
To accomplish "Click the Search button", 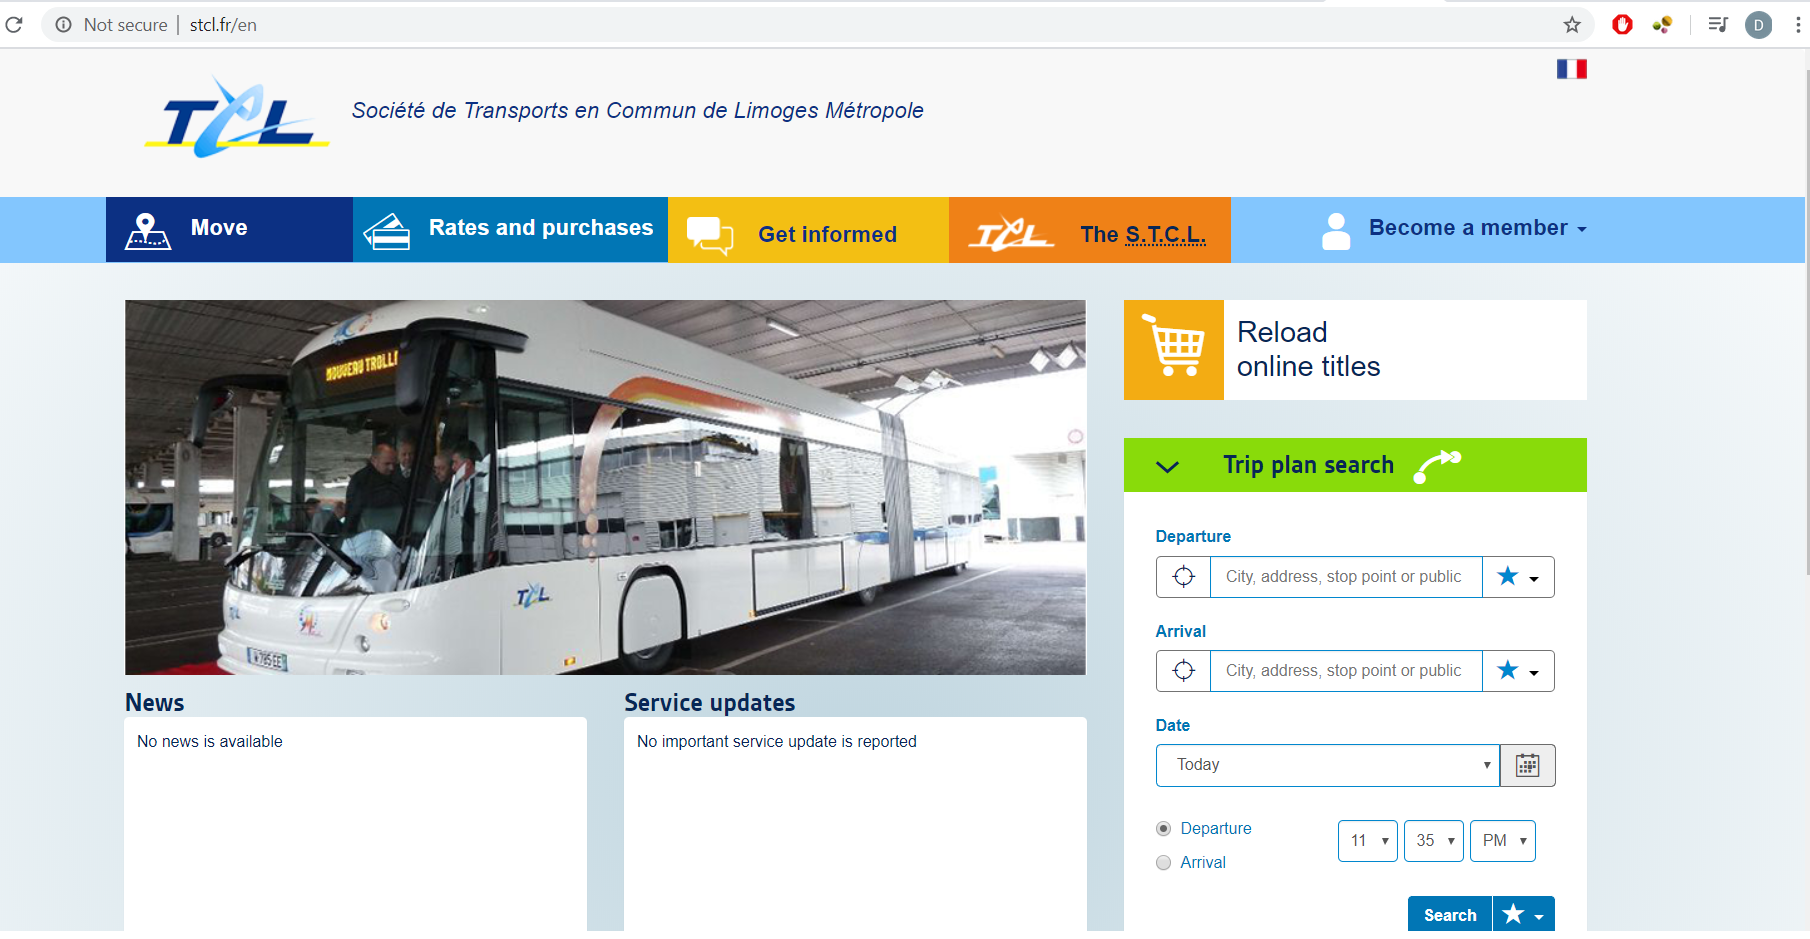I will click(1450, 915).
